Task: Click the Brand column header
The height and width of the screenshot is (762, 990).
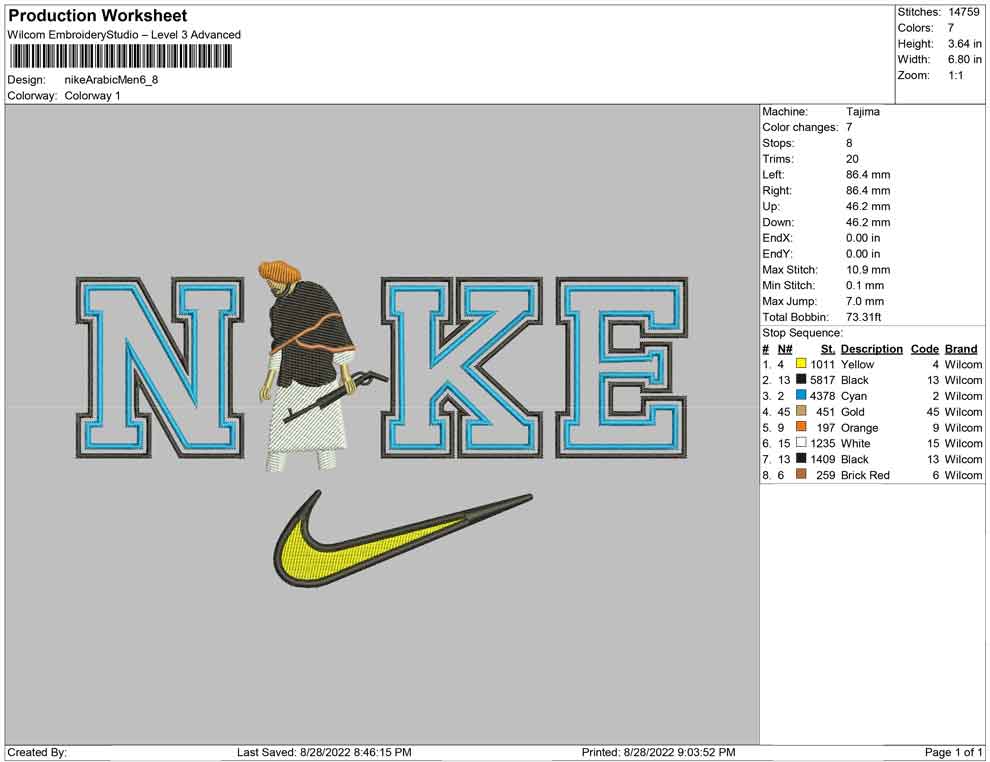Action: point(960,349)
